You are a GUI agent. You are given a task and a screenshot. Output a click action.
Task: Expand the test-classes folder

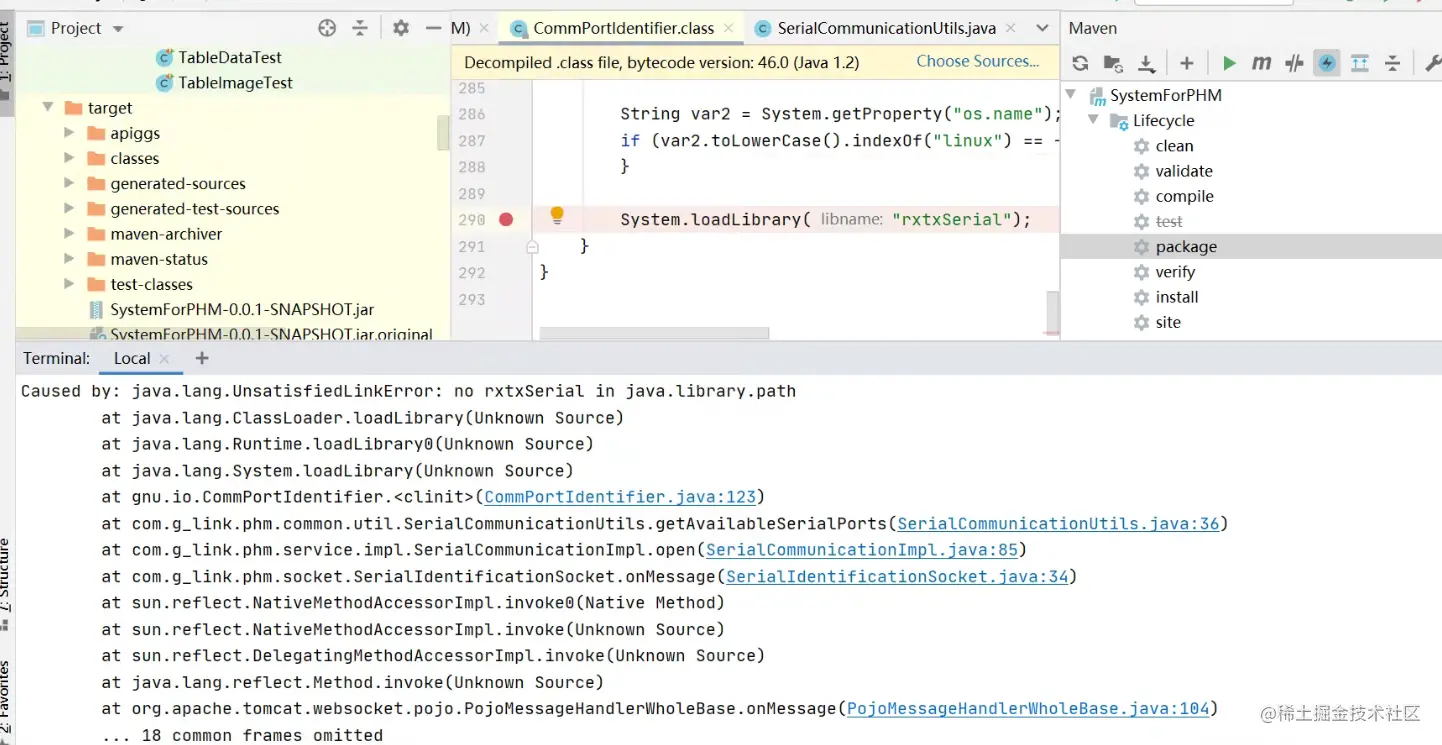click(x=69, y=284)
